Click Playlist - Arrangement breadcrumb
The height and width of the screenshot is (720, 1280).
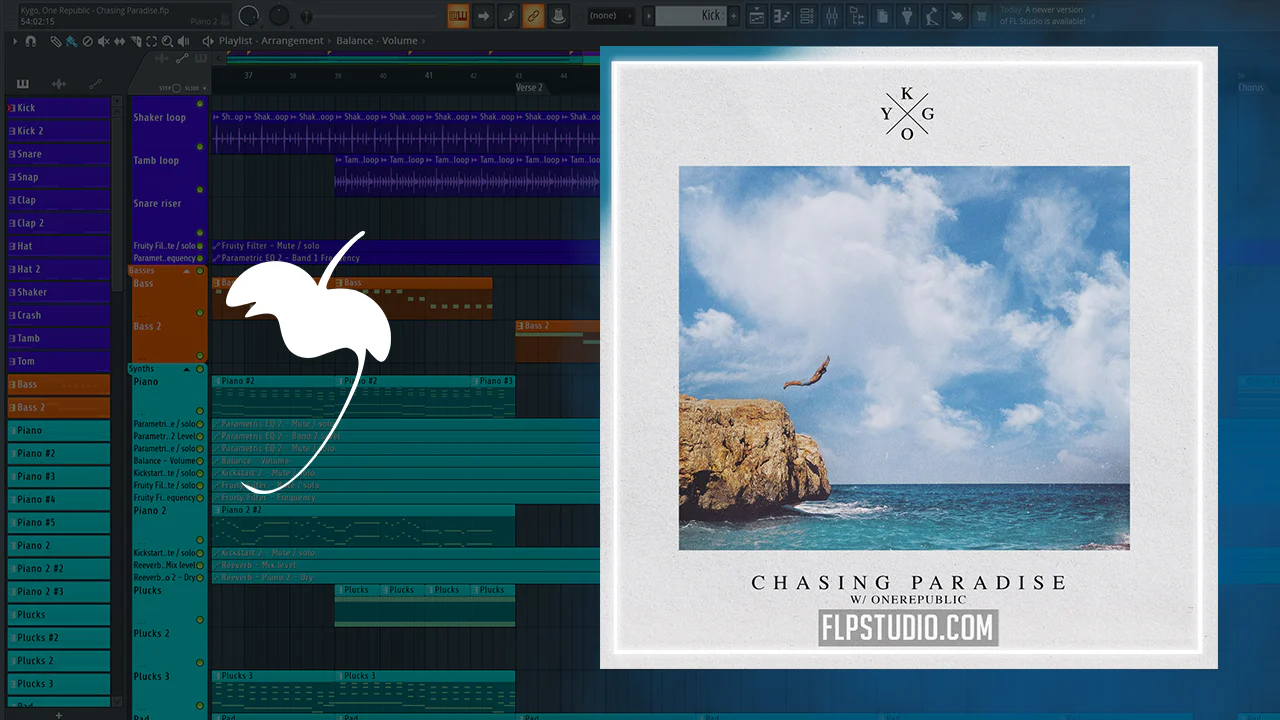271,41
